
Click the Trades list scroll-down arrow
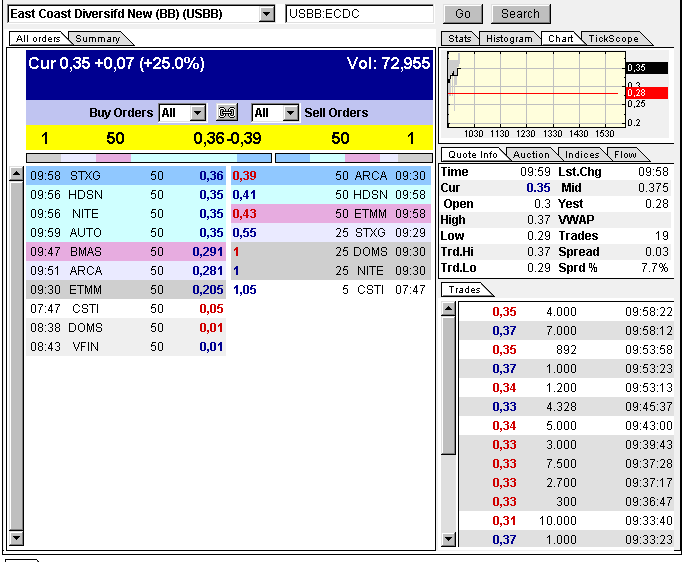[449, 539]
